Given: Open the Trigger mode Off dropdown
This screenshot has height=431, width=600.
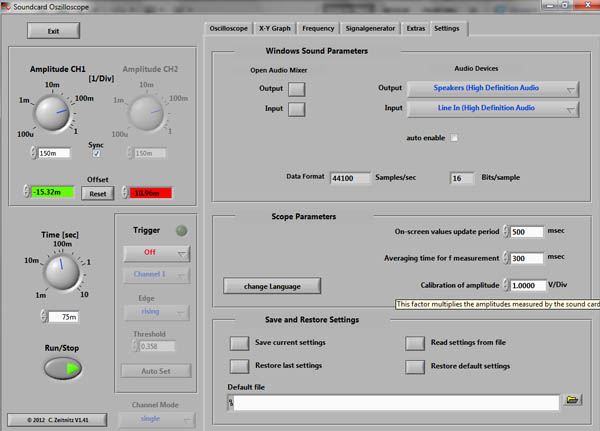Looking at the screenshot, I should [x=155, y=254].
